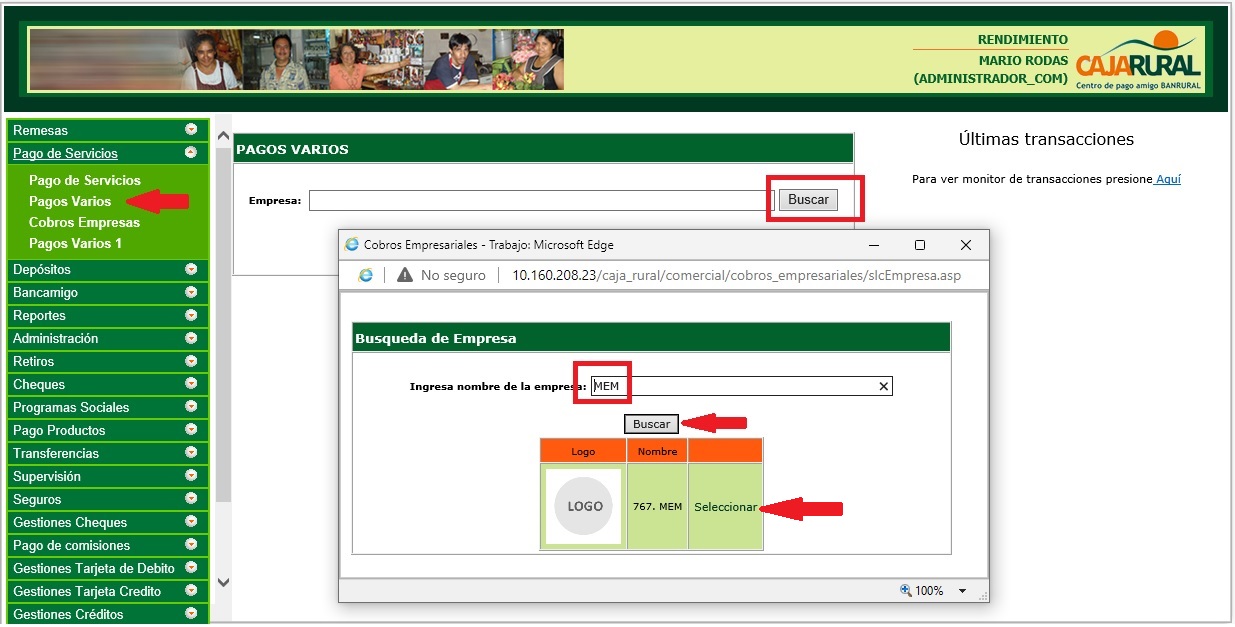Click the zoom magnifier icon at 100%

coord(906,591)
